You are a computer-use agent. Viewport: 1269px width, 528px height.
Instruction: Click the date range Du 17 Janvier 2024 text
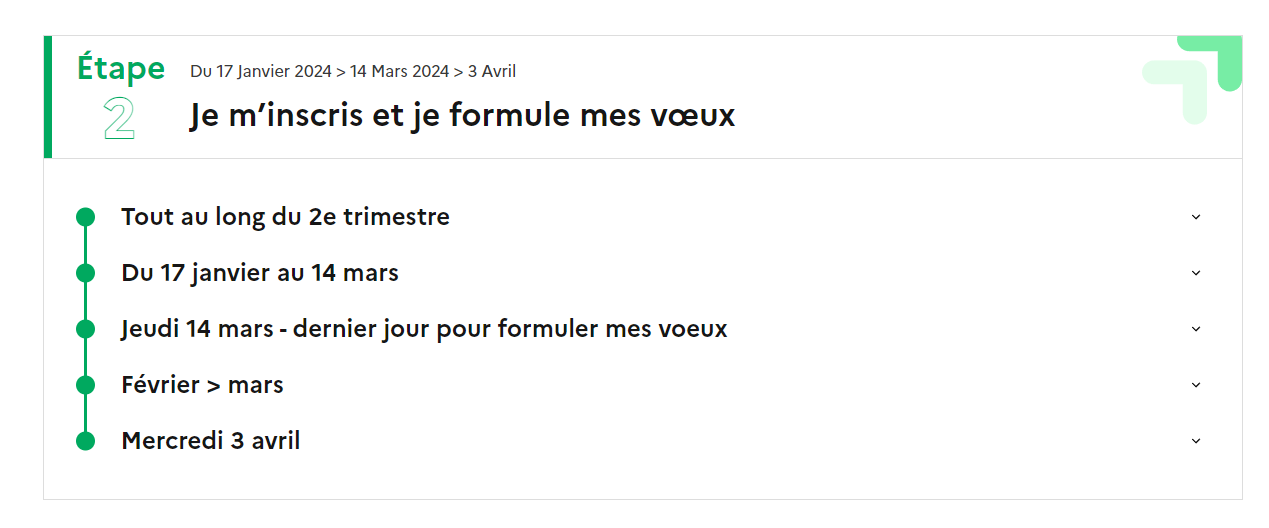pos(261,71)
